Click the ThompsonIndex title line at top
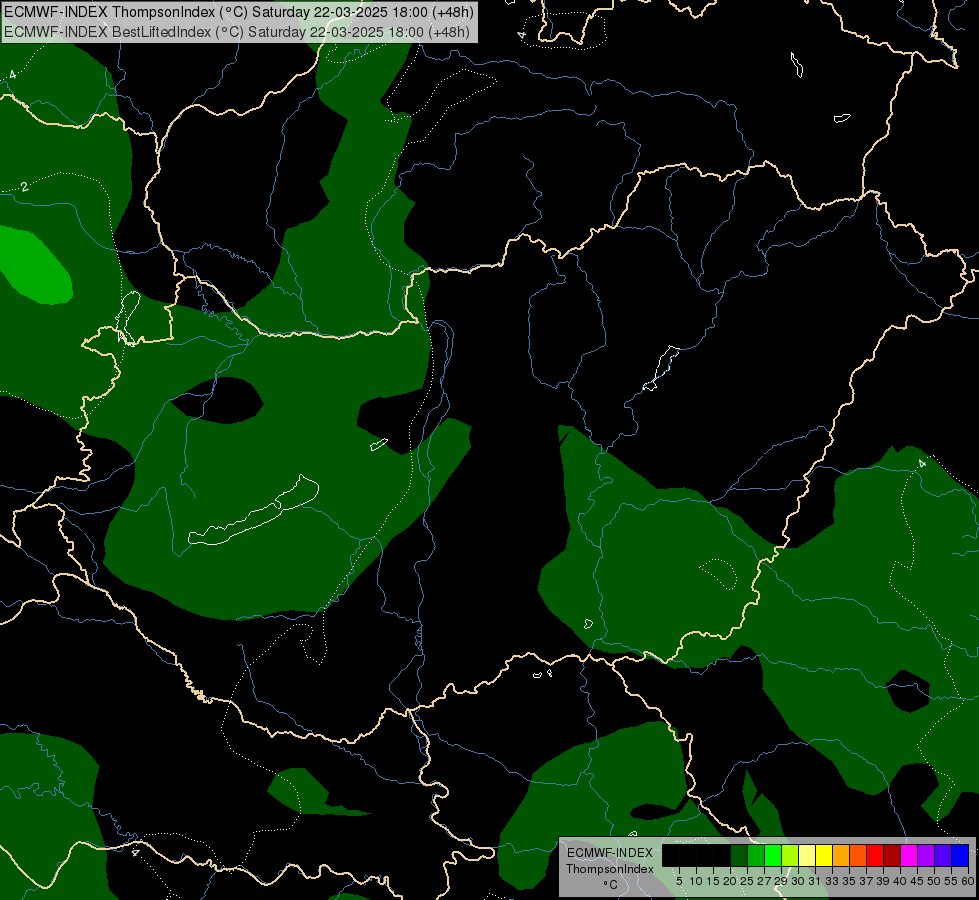This screenshot has width=979, height=900. tap(239, 12)
